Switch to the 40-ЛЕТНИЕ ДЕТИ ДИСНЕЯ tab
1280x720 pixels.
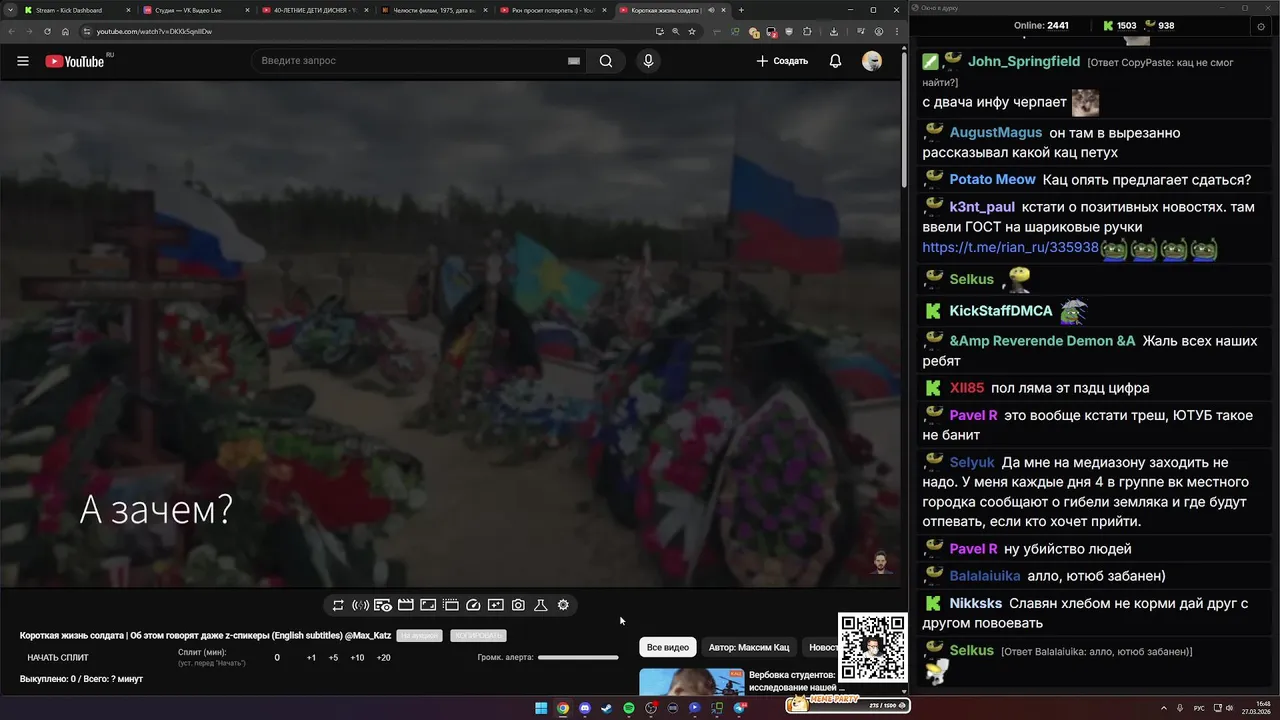315,10
